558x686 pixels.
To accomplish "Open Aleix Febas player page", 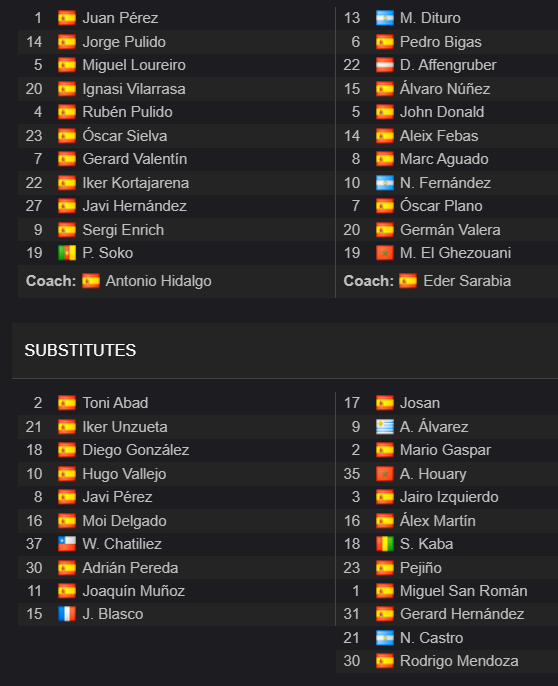I will pyautogui.click(x=439, y=136).
